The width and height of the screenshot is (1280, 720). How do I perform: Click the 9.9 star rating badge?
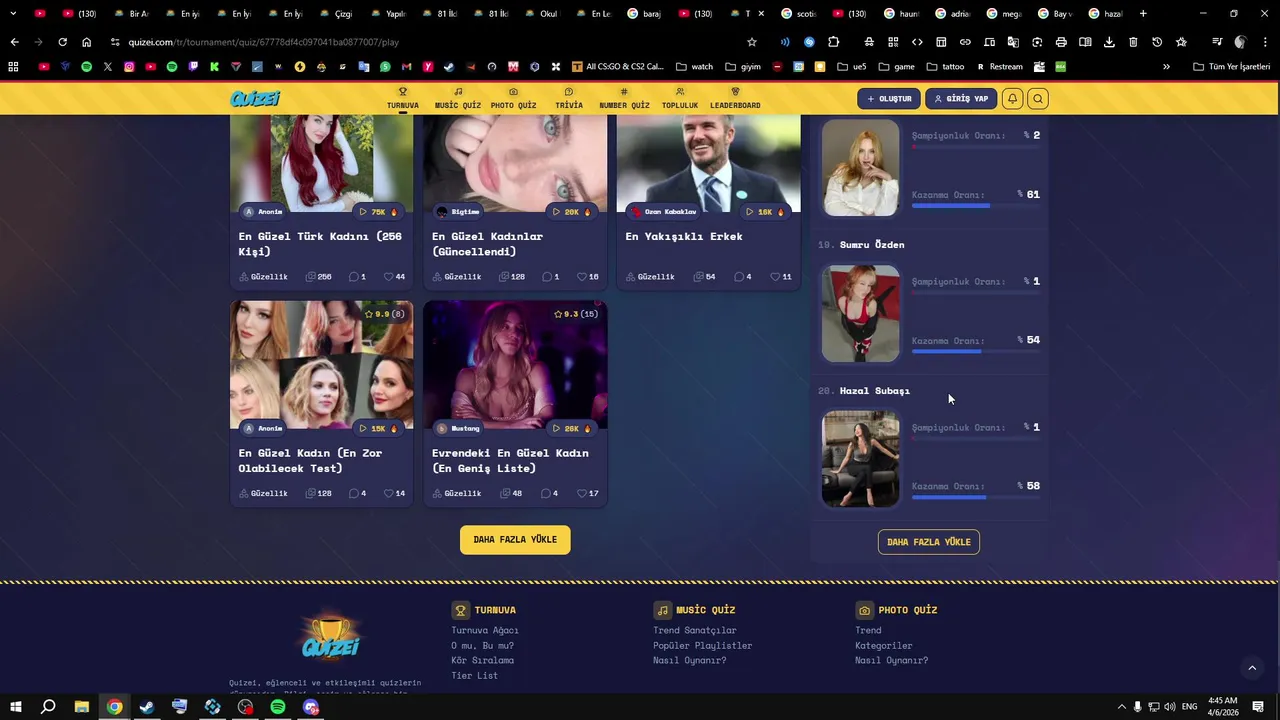(x=384, y=314)
